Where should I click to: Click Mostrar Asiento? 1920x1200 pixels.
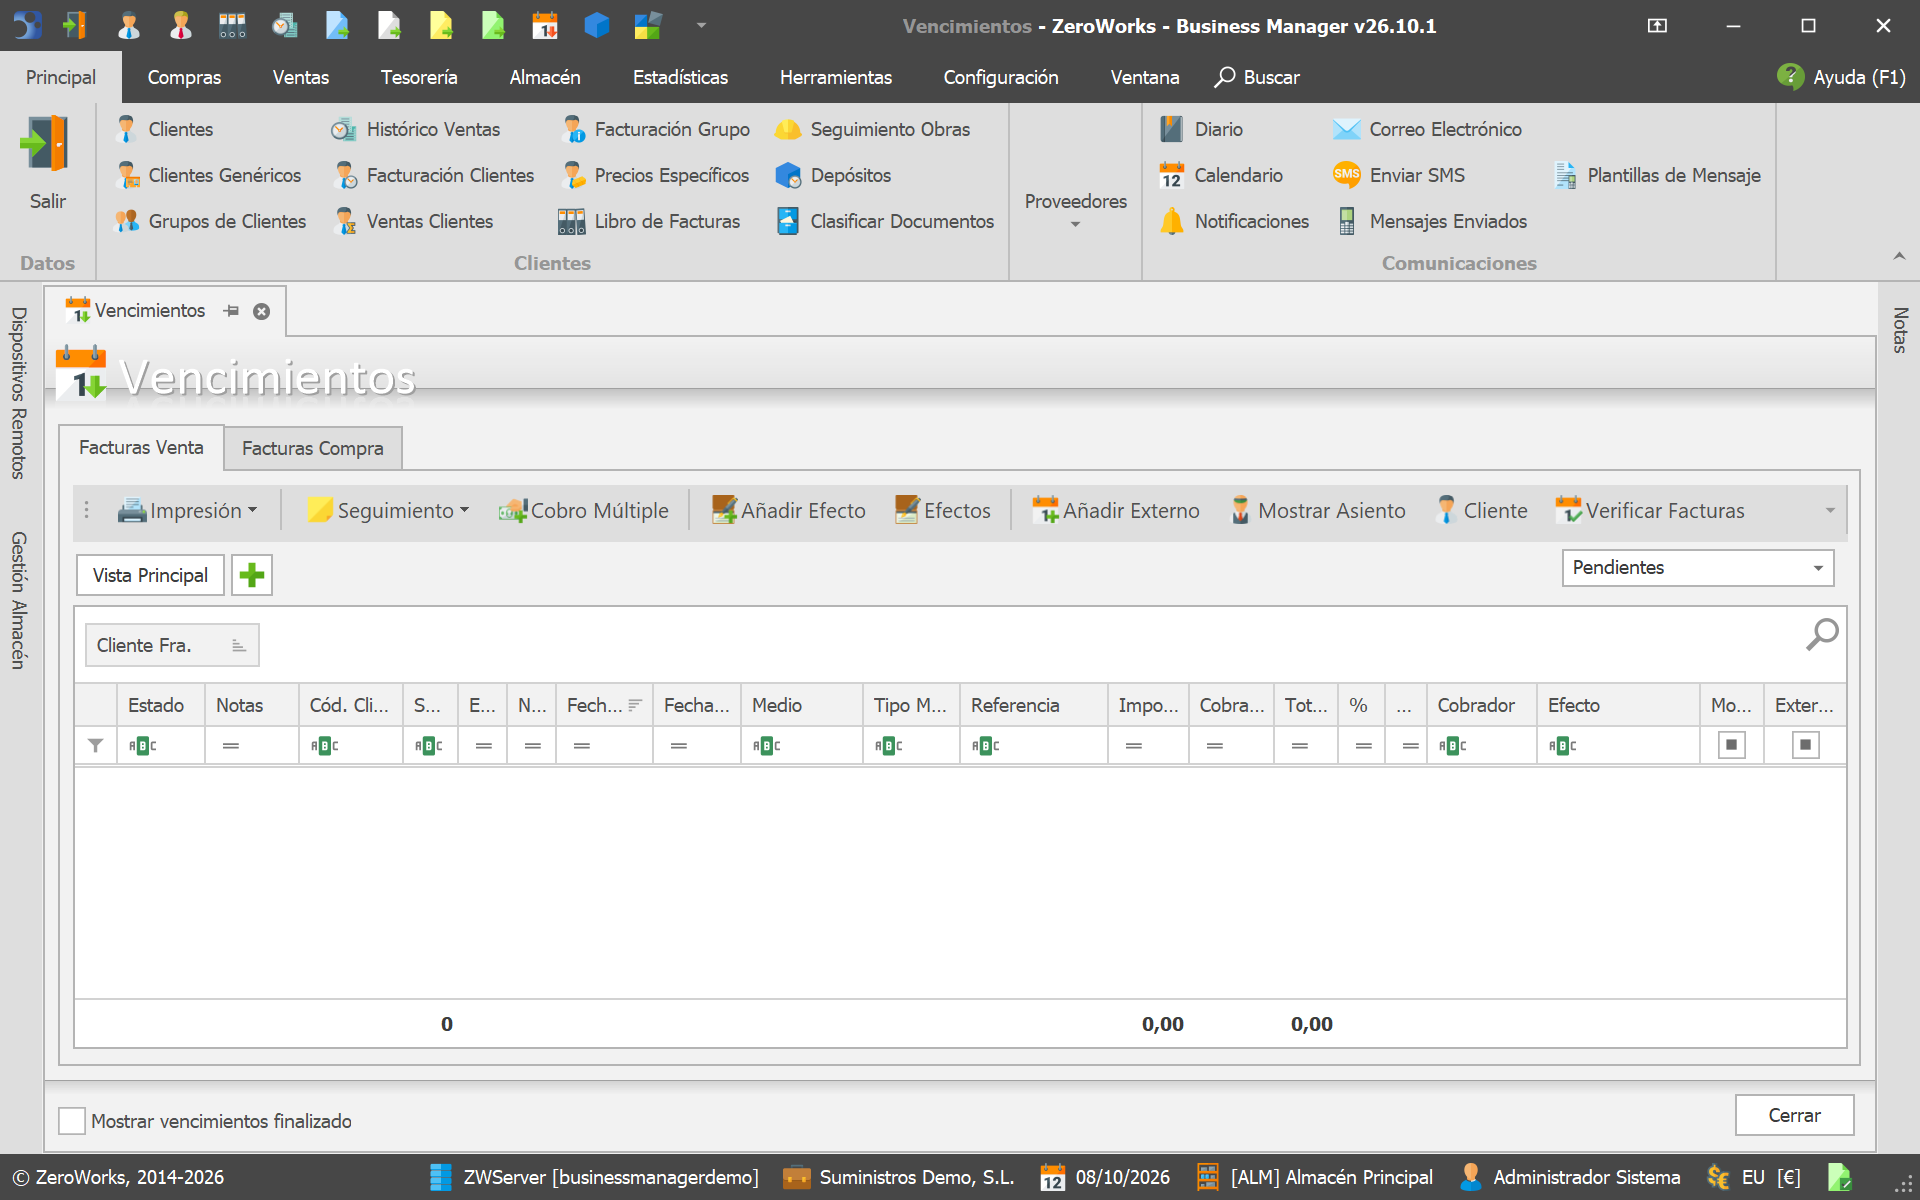click(x=1317, y=510)
